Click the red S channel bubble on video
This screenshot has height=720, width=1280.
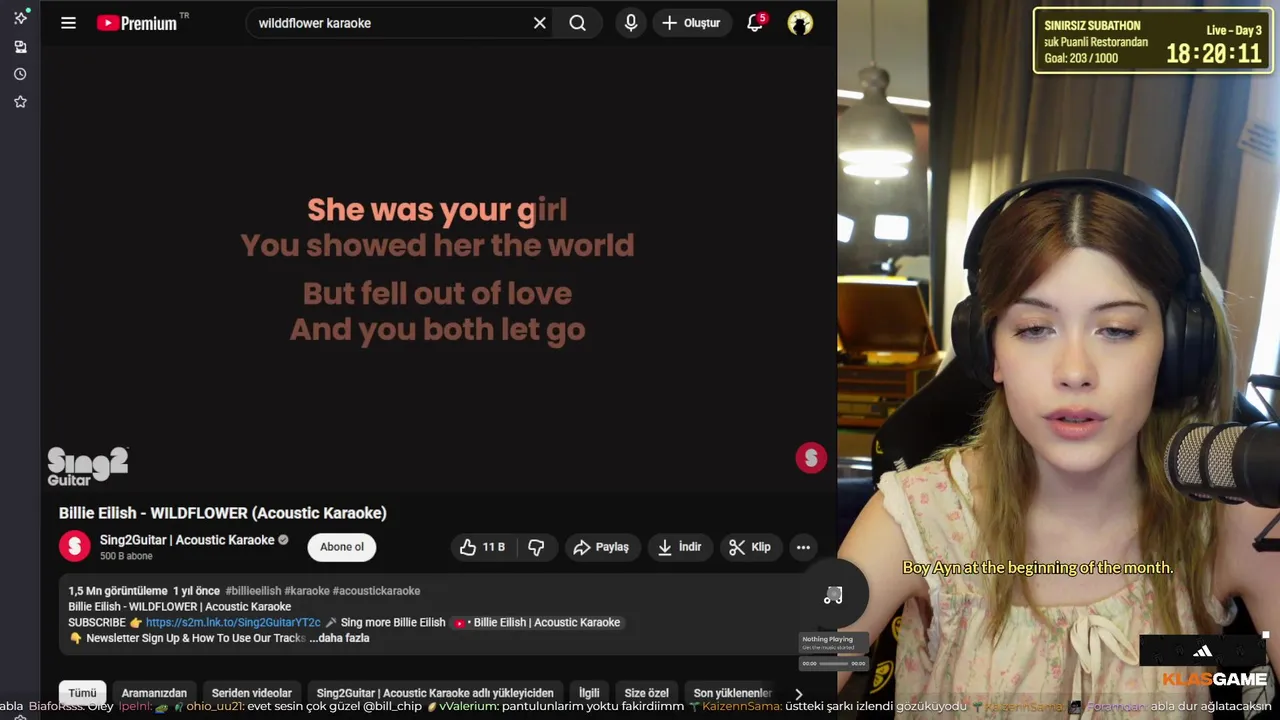(x=811, y=458)
